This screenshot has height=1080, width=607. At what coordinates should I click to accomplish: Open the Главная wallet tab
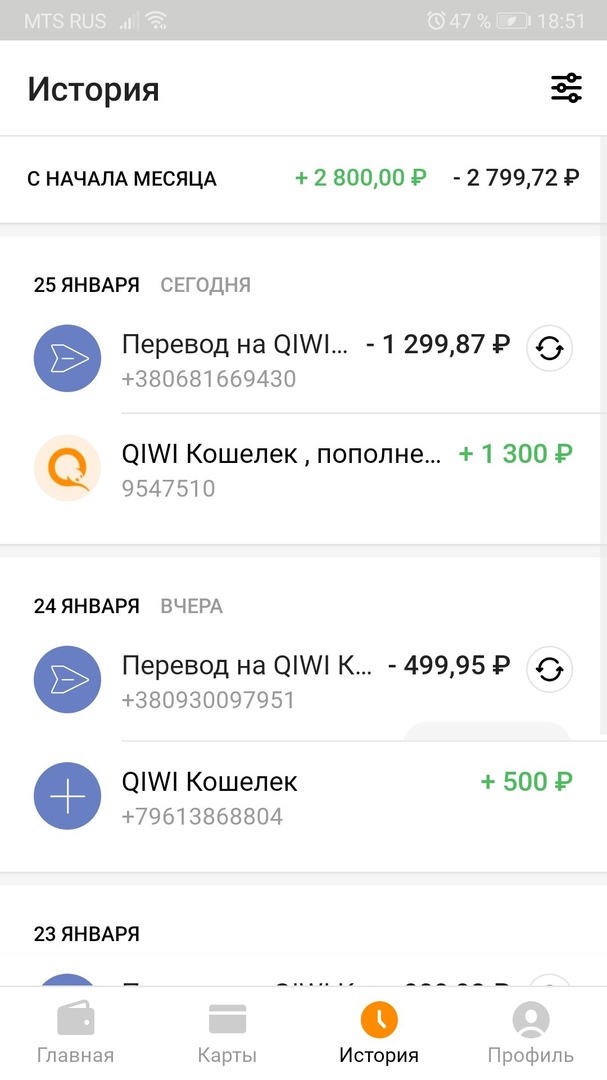click(x=75, y=1034)
